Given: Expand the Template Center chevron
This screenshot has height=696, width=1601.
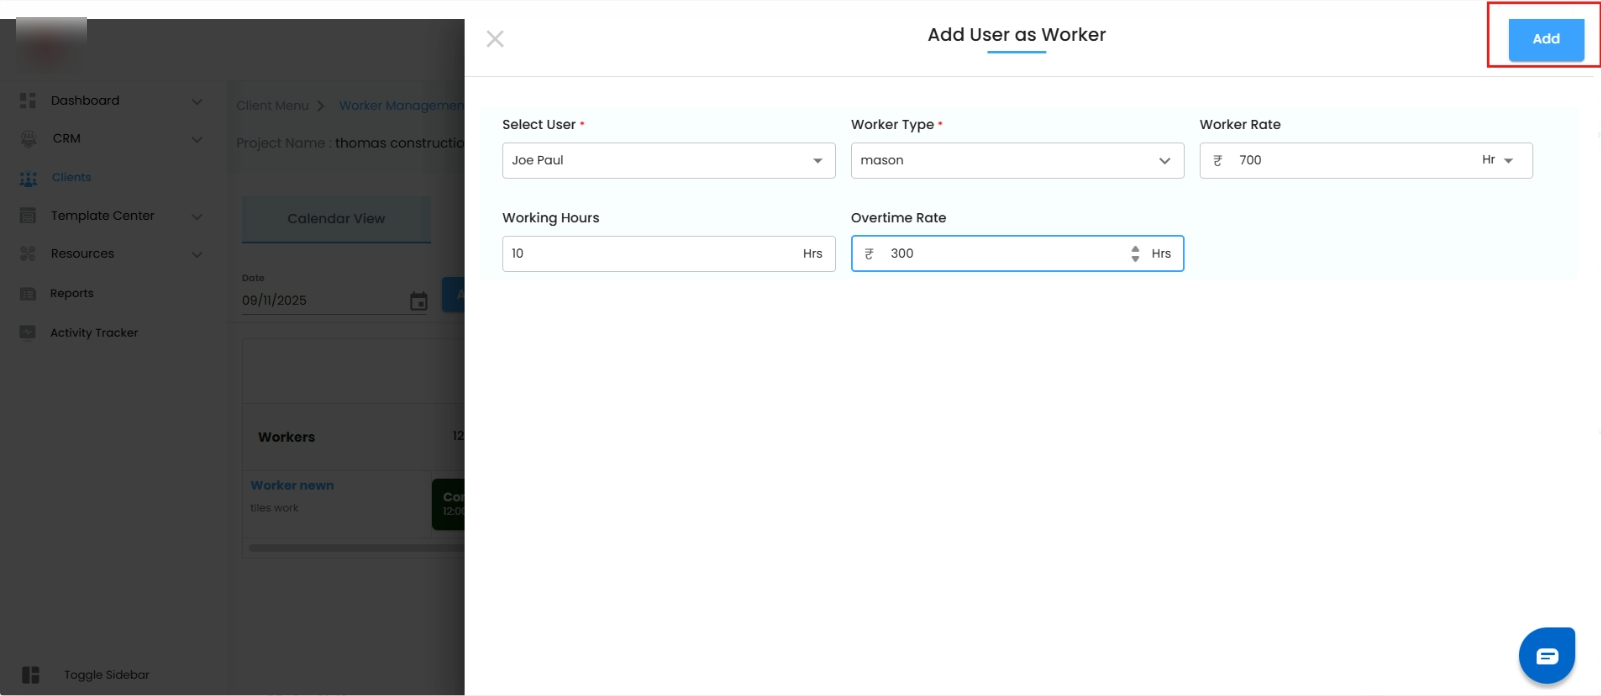Looking at the screenshot, I should [x=197, y=216].
